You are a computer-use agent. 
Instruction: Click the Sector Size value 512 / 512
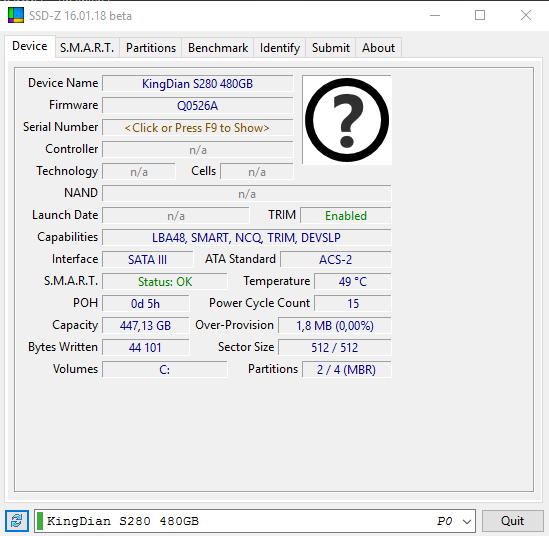[x=335, y=348]
